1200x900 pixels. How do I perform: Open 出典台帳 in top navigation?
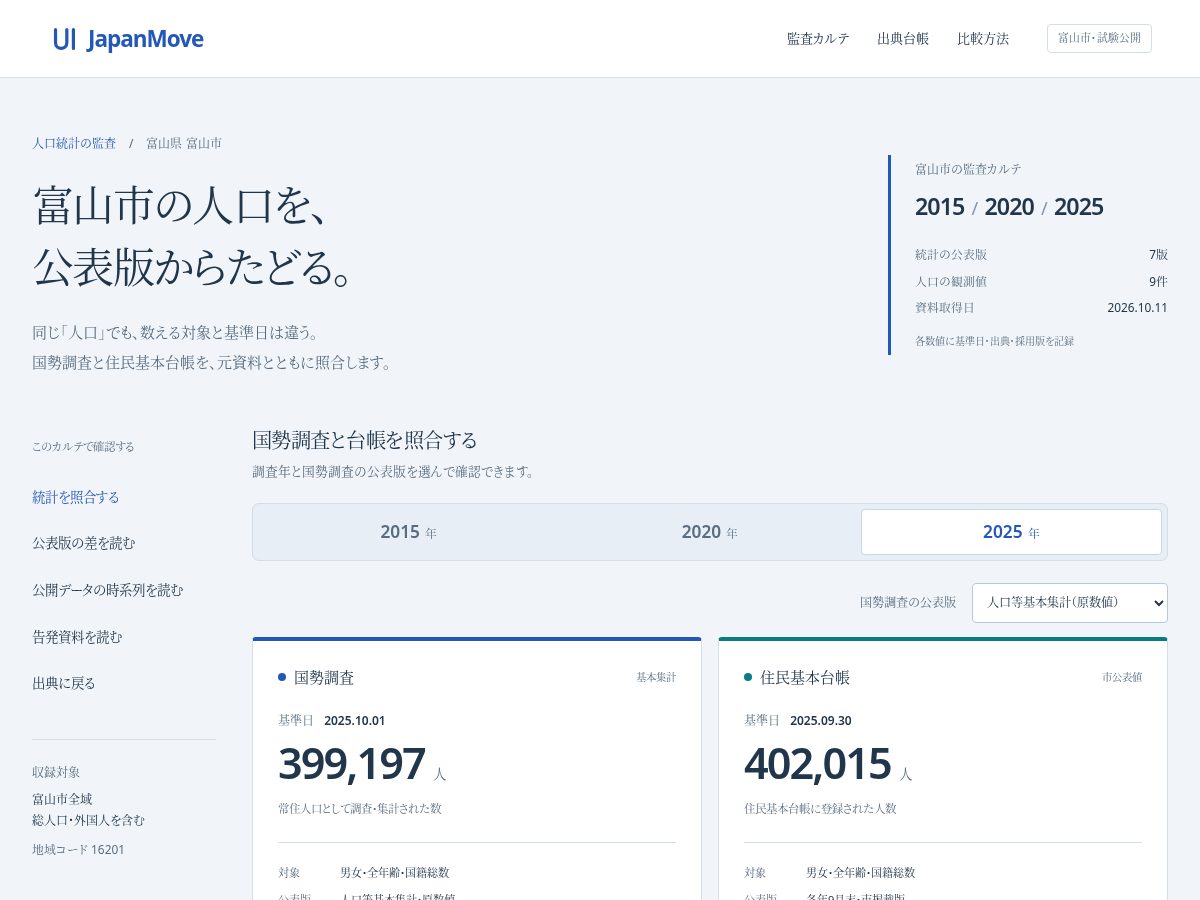(x=903, y=39)
